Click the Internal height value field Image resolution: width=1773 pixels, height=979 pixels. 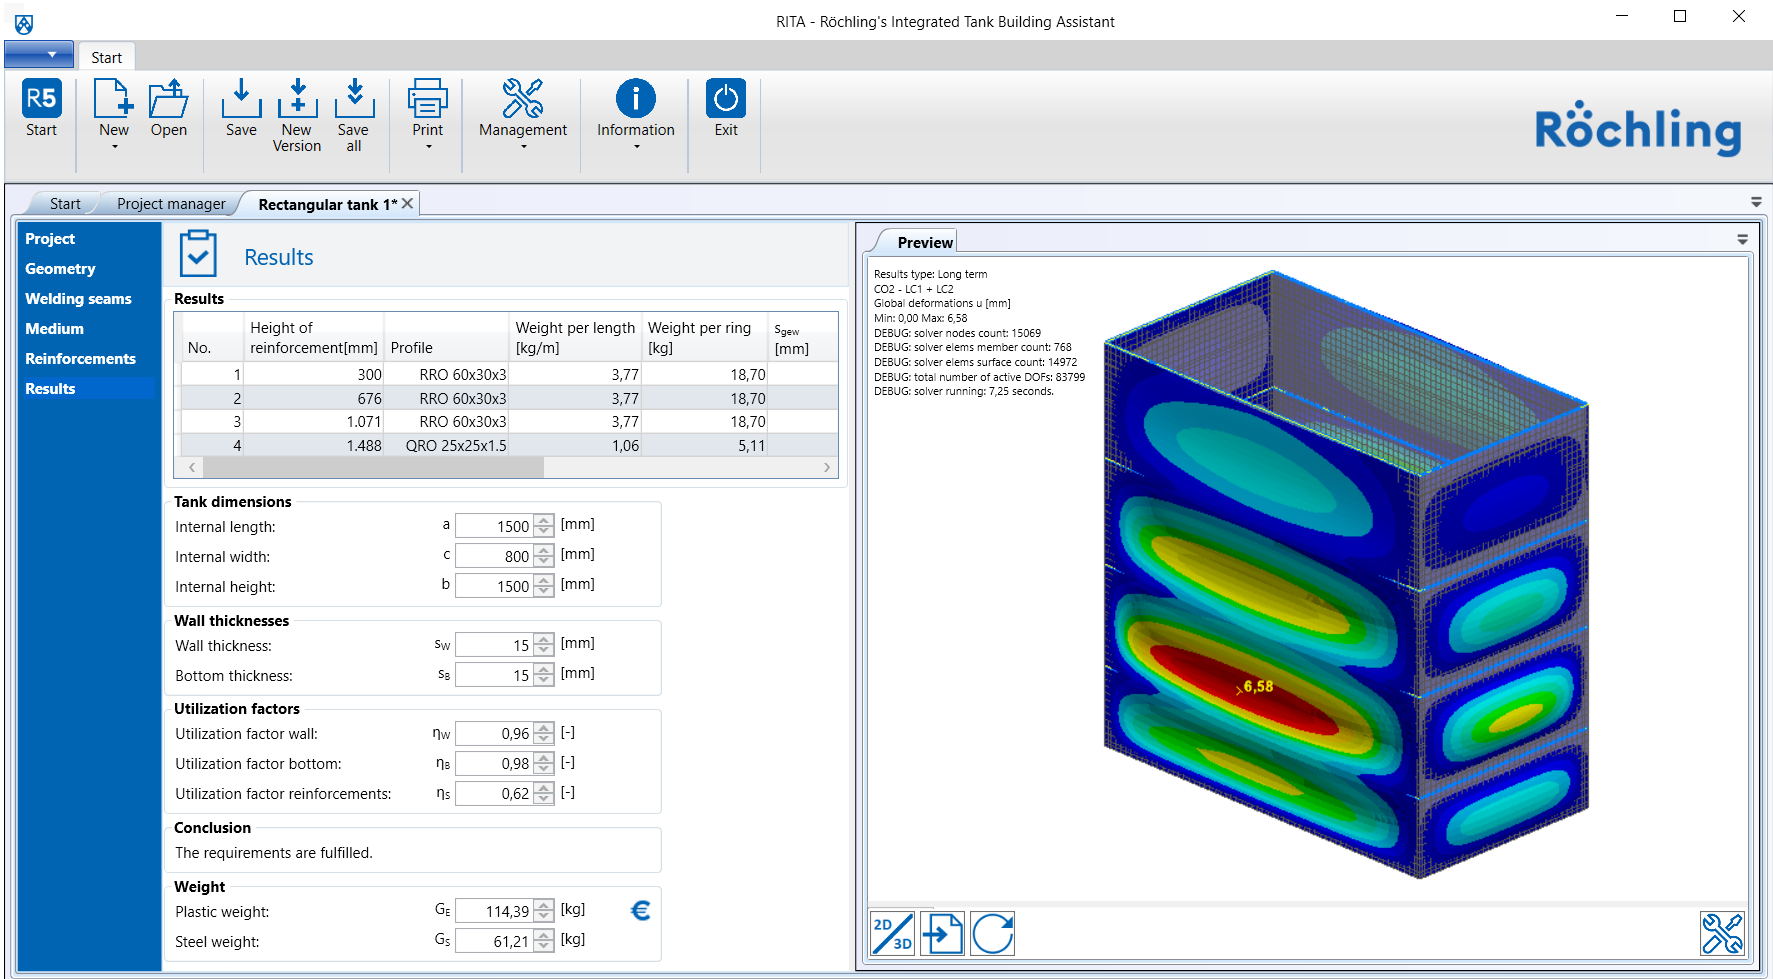[494, 586]
